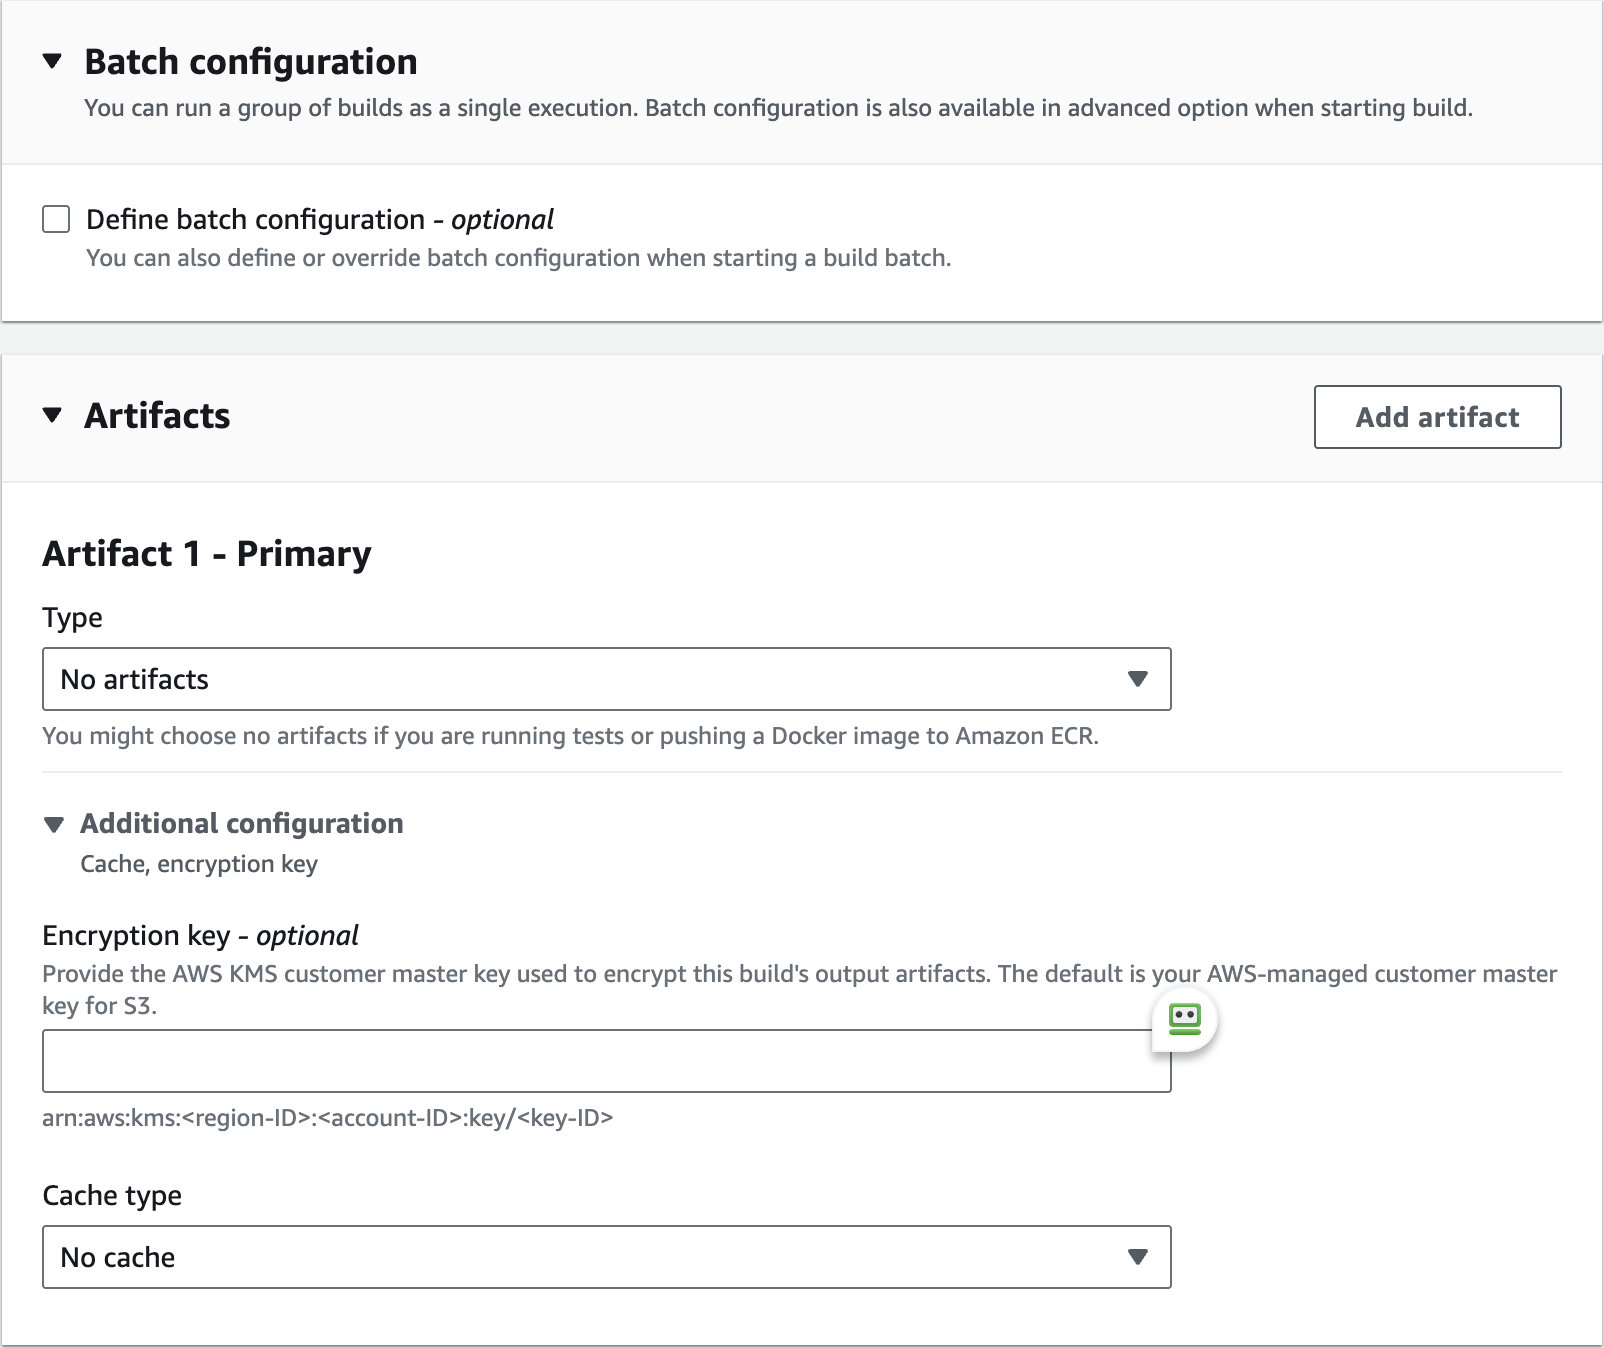Click the 'Artifact 1 - Primary' heading

207,554
